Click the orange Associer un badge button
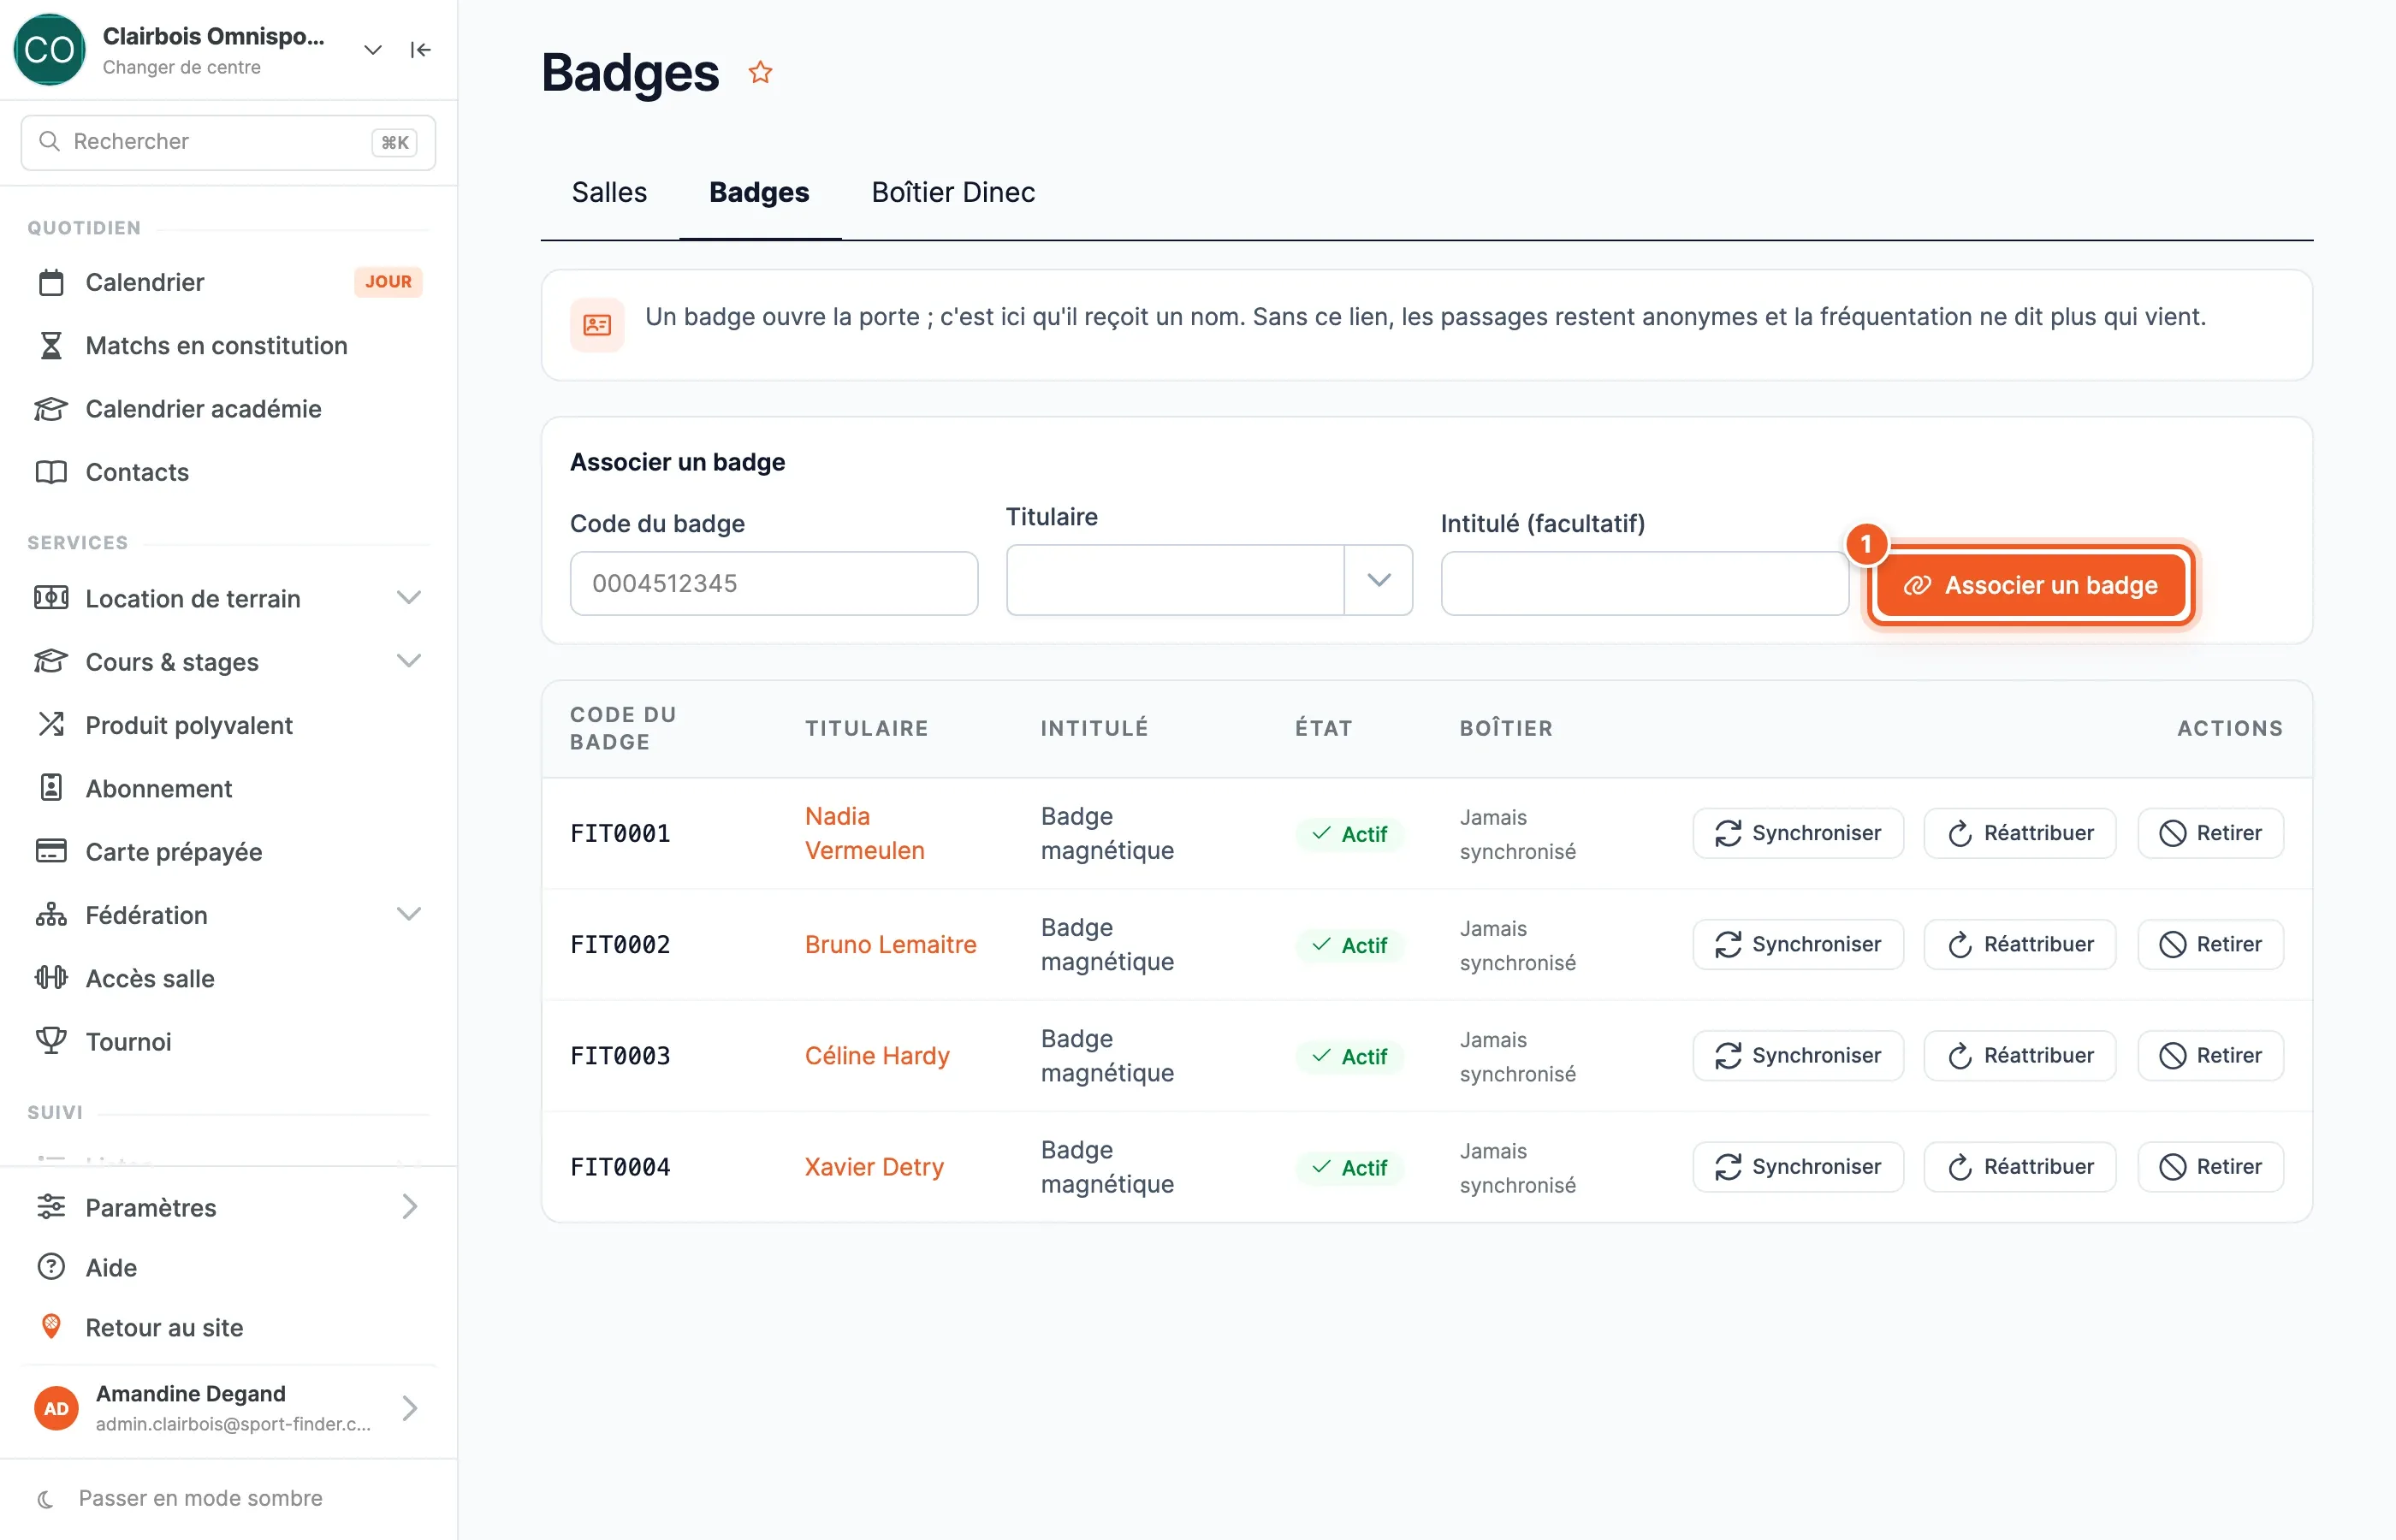 point(2030,585)
